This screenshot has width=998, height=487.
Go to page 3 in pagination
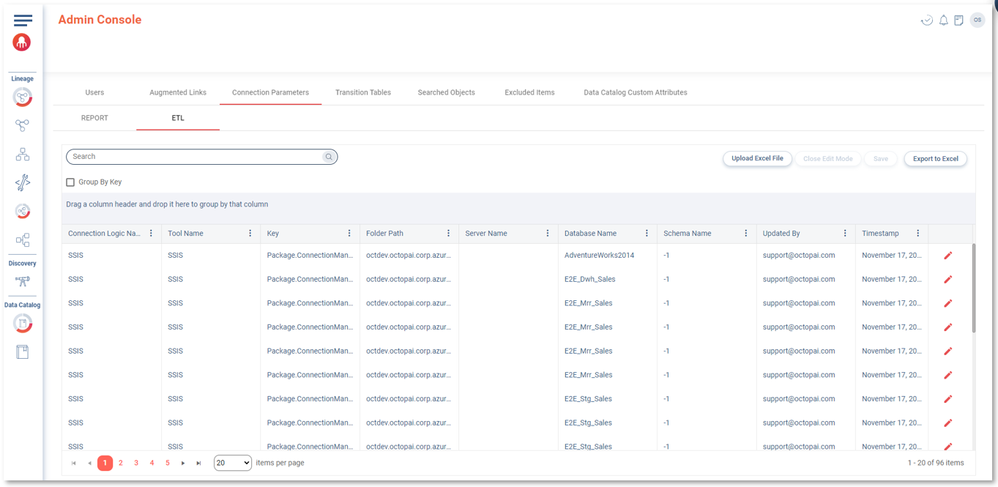[x=136, y=463]
